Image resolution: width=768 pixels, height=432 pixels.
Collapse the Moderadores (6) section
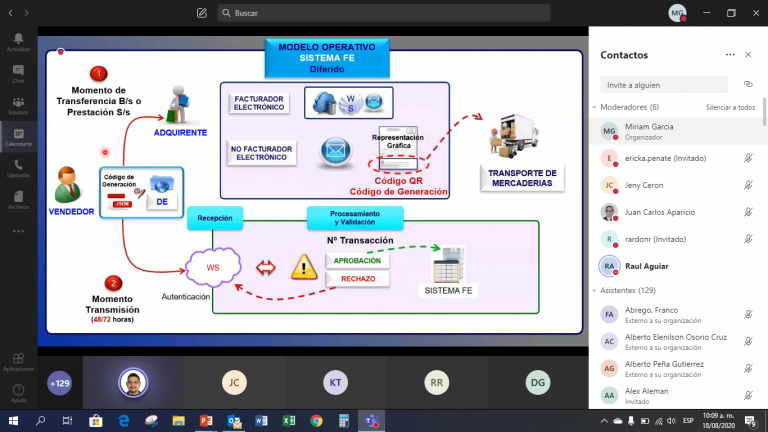[596, 107]
